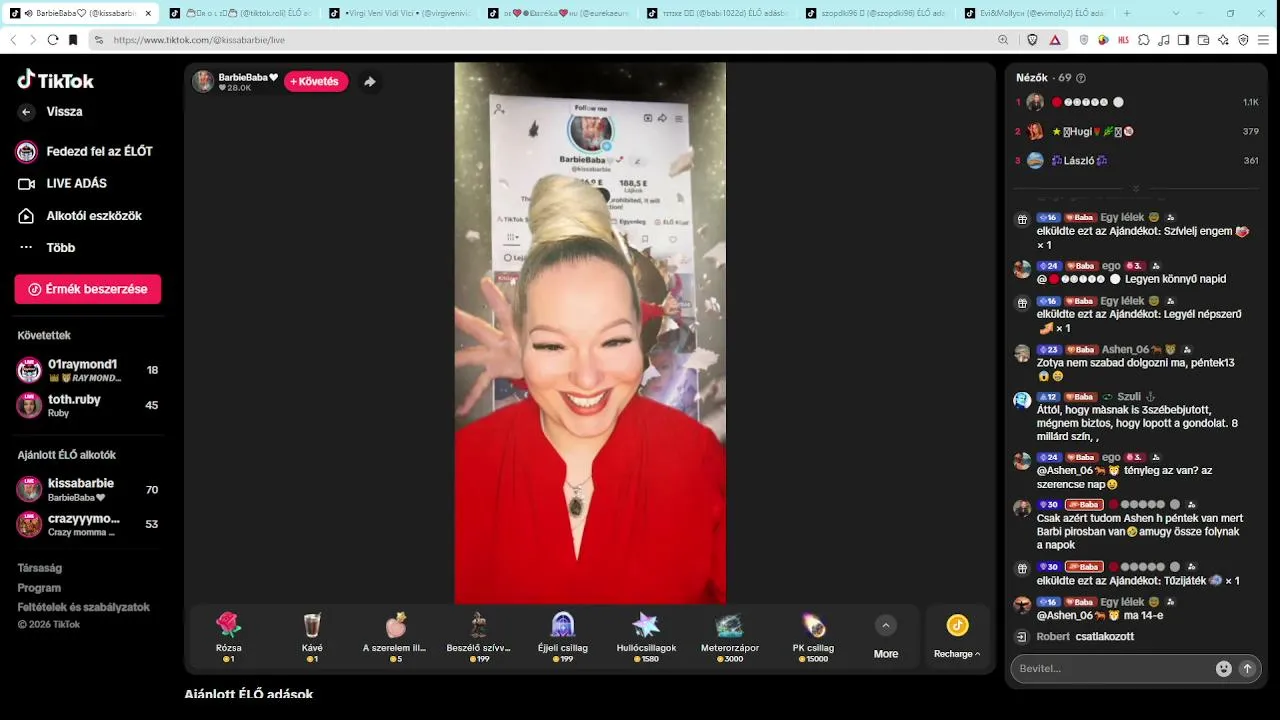The width and height of the screenshot is (1280, 720).
Task: Click the music note toolbar icon
Action: click(1163, 40)
